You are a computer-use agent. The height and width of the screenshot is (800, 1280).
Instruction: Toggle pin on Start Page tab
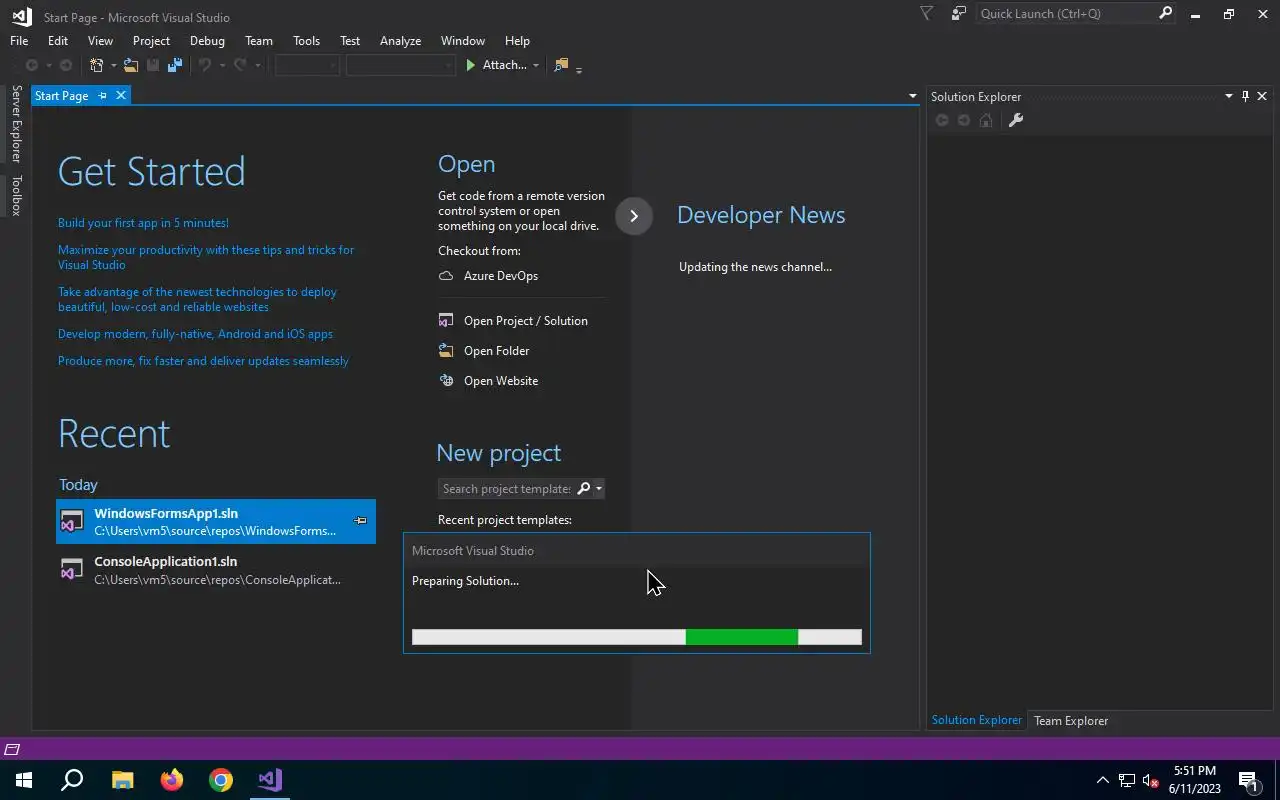click(x=102, y=96)
